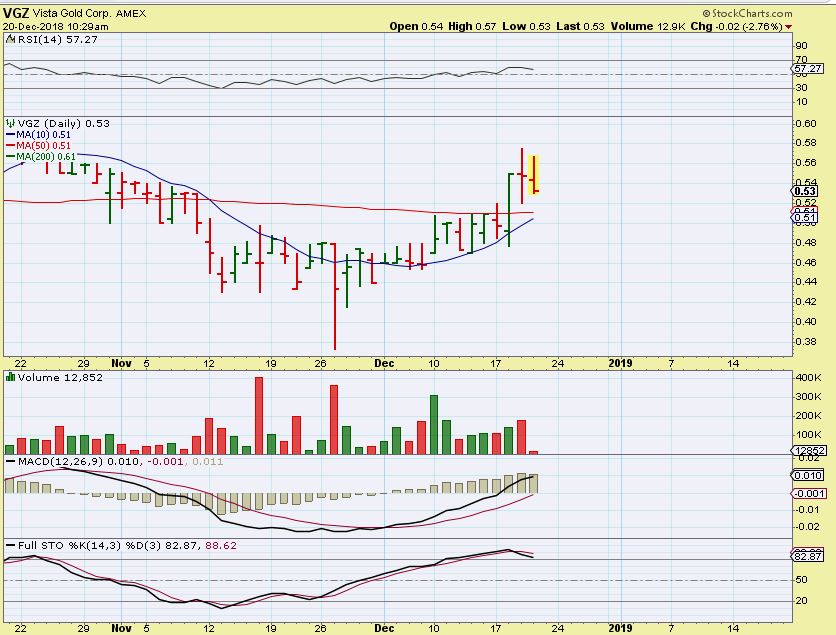Click the 0.53 last price tag on axis

tap(805, 191)
